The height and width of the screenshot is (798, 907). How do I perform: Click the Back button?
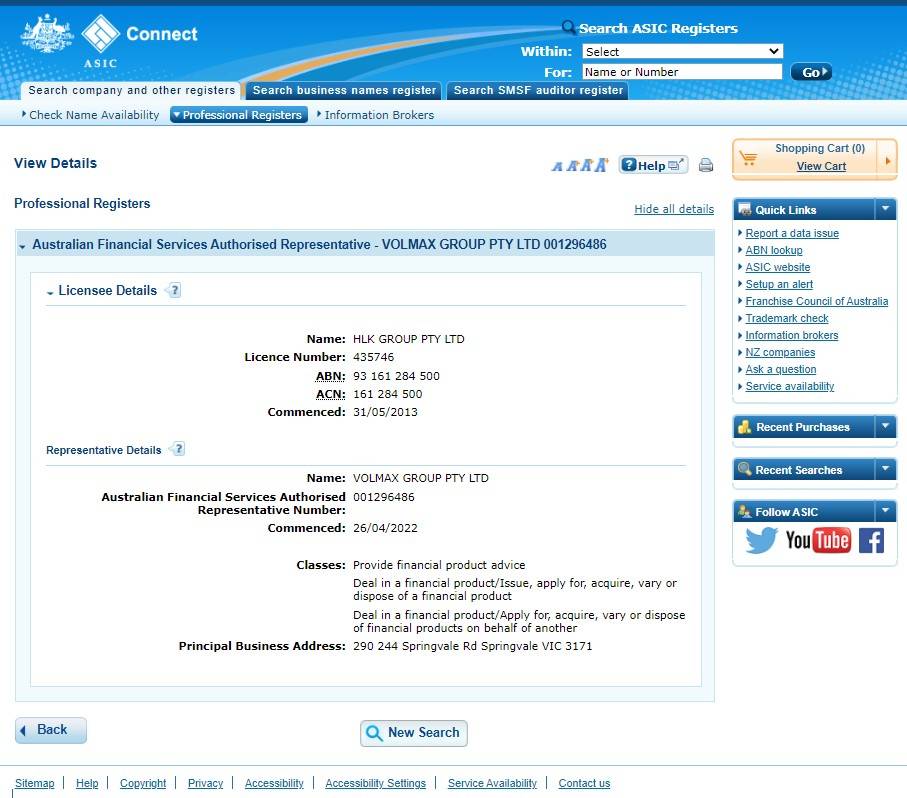coord(51,730)
